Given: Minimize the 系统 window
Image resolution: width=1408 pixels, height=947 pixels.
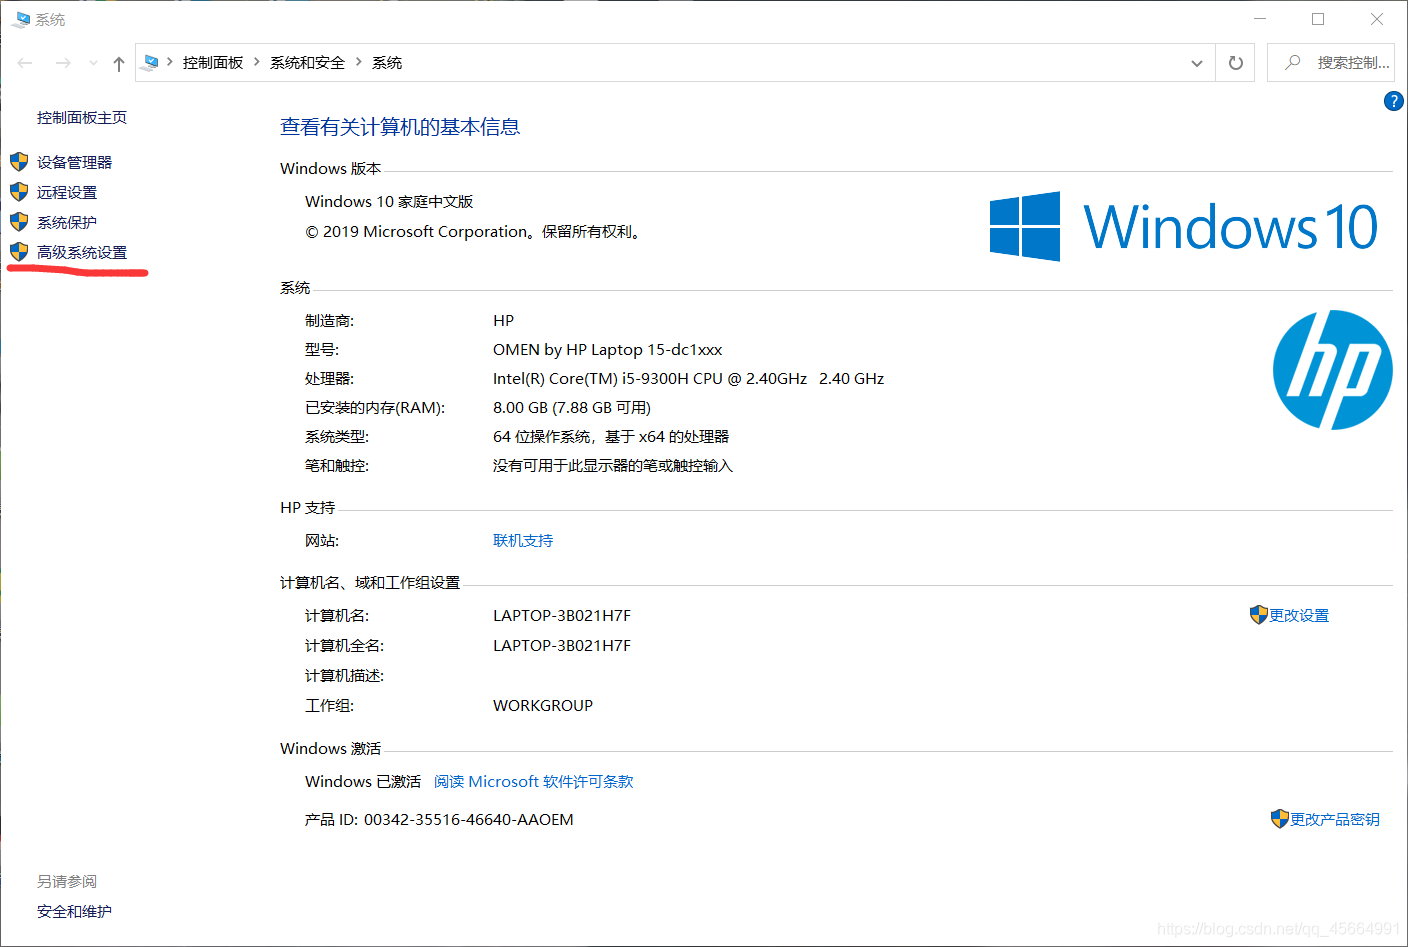Looking at the screenshot, I should point(1260,19).
